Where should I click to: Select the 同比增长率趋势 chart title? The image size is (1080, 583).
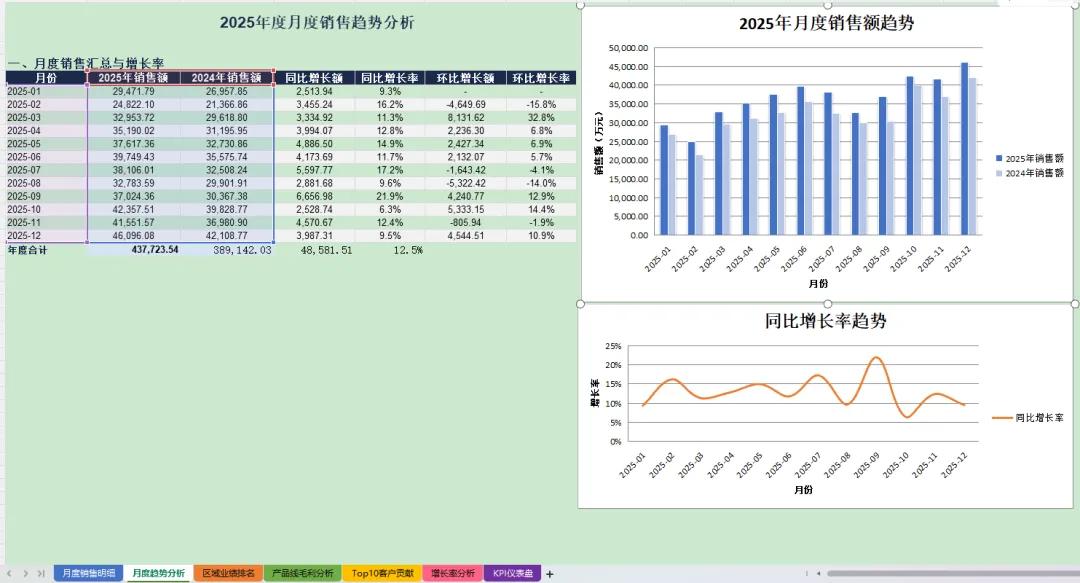826,321
